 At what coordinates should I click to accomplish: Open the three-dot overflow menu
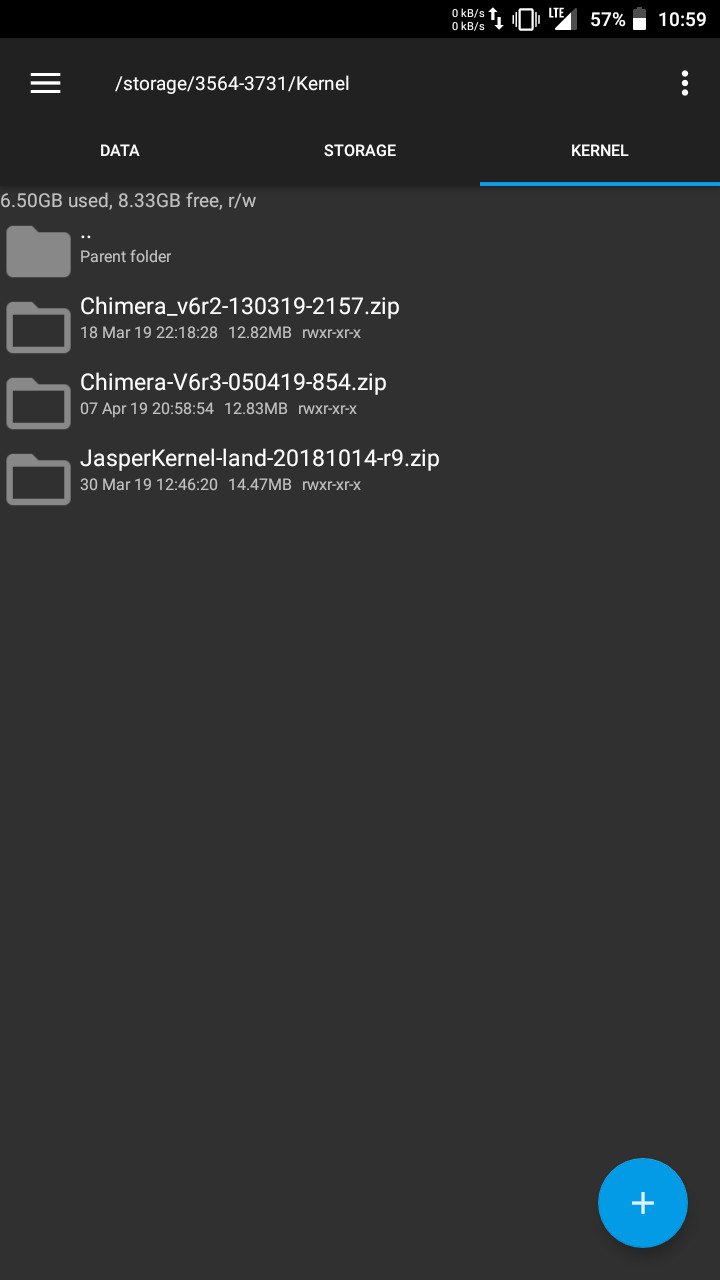pos(685,84)
